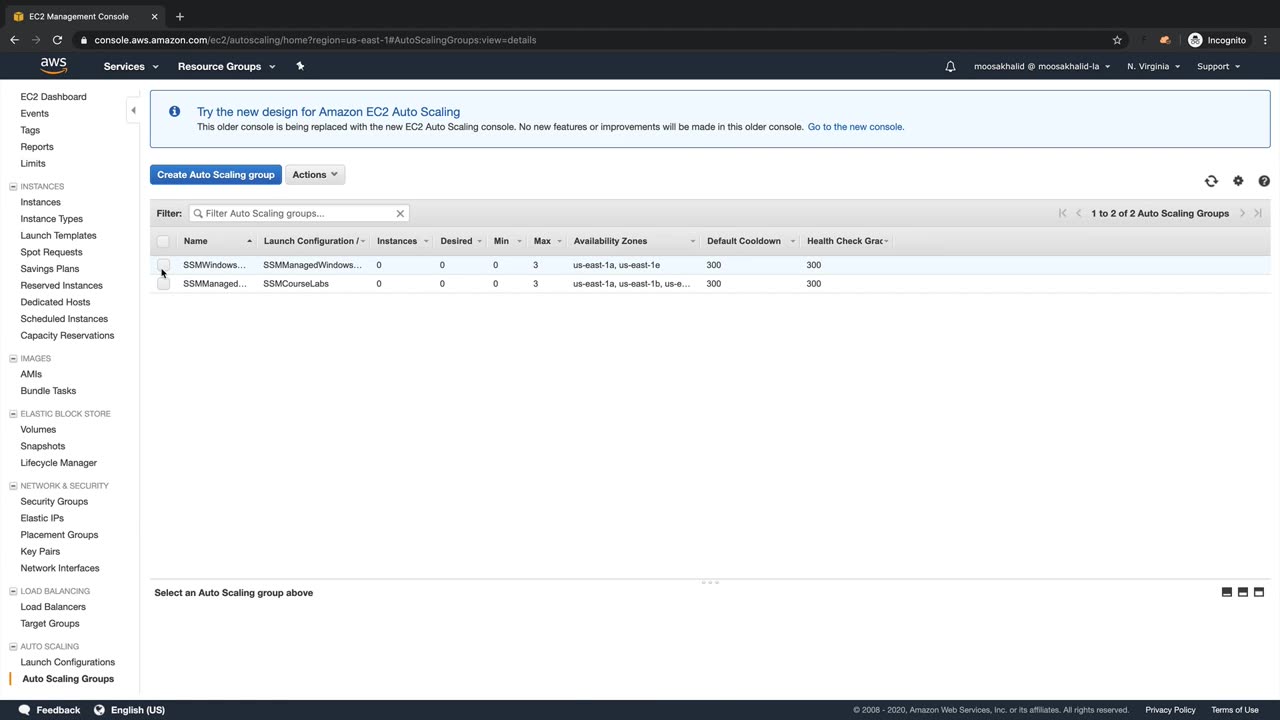Go to Security Groups in sidebar
1280x720 pixels.
[x=54, y=501]
